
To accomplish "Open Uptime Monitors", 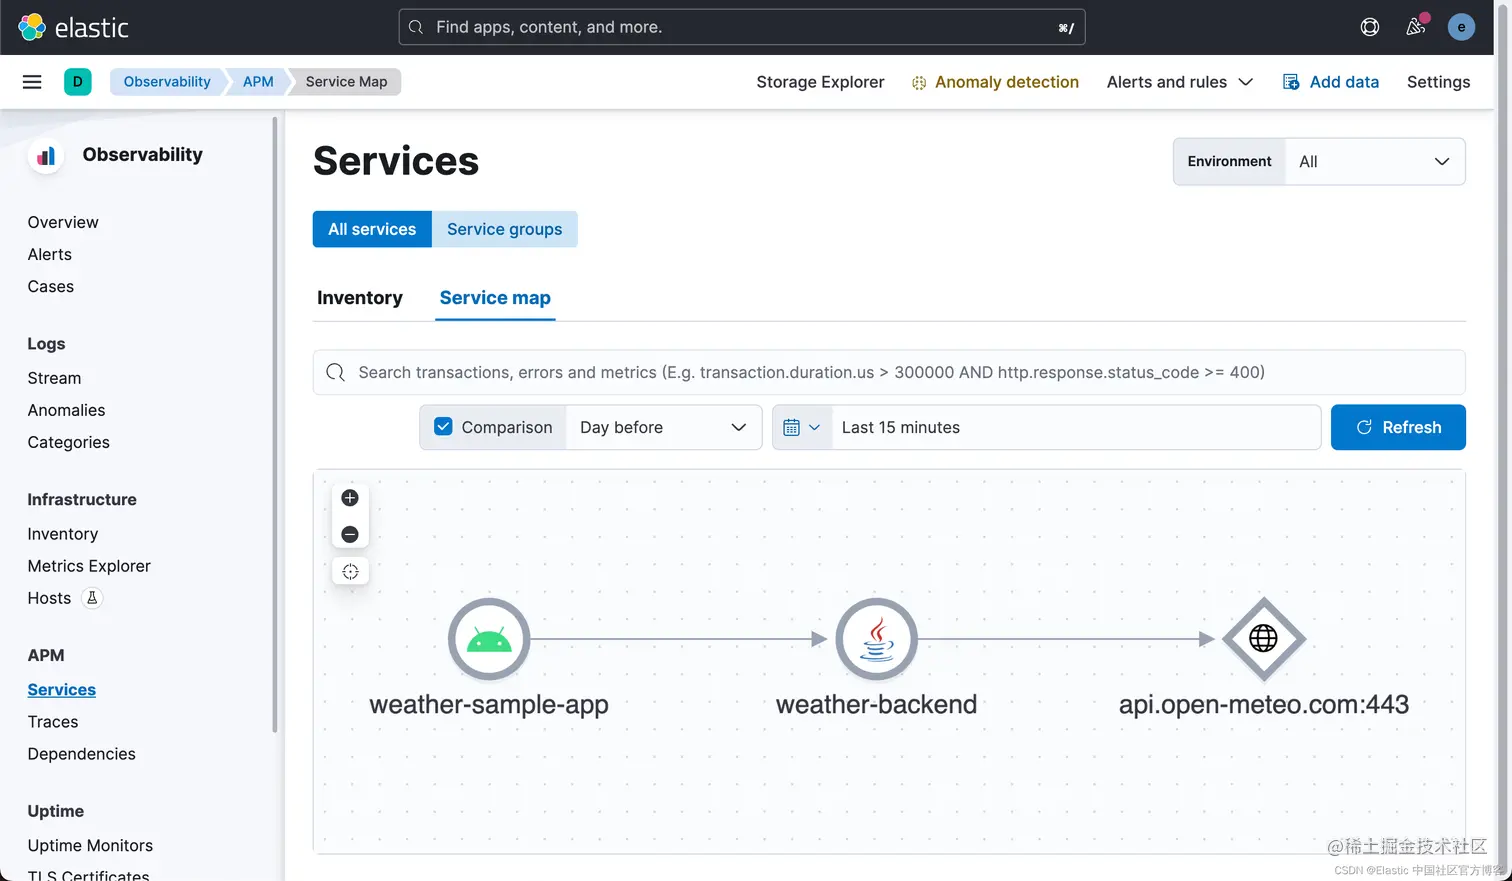I will tap(90, 846).
